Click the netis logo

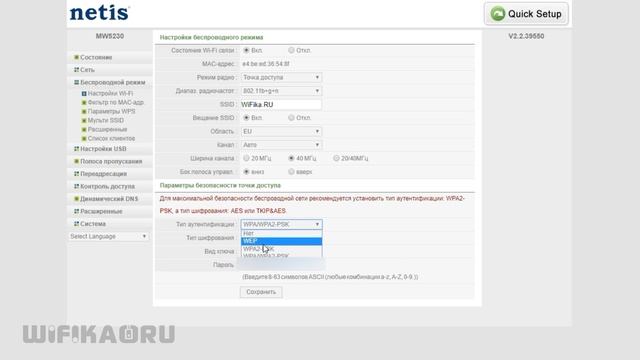[99, 13]
